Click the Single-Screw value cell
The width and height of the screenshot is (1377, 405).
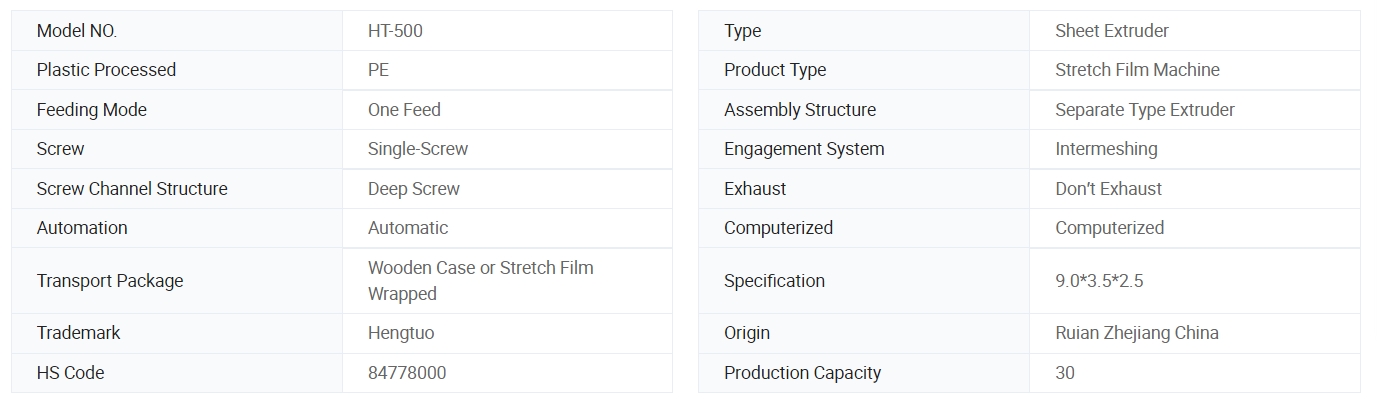pos(418,149)
